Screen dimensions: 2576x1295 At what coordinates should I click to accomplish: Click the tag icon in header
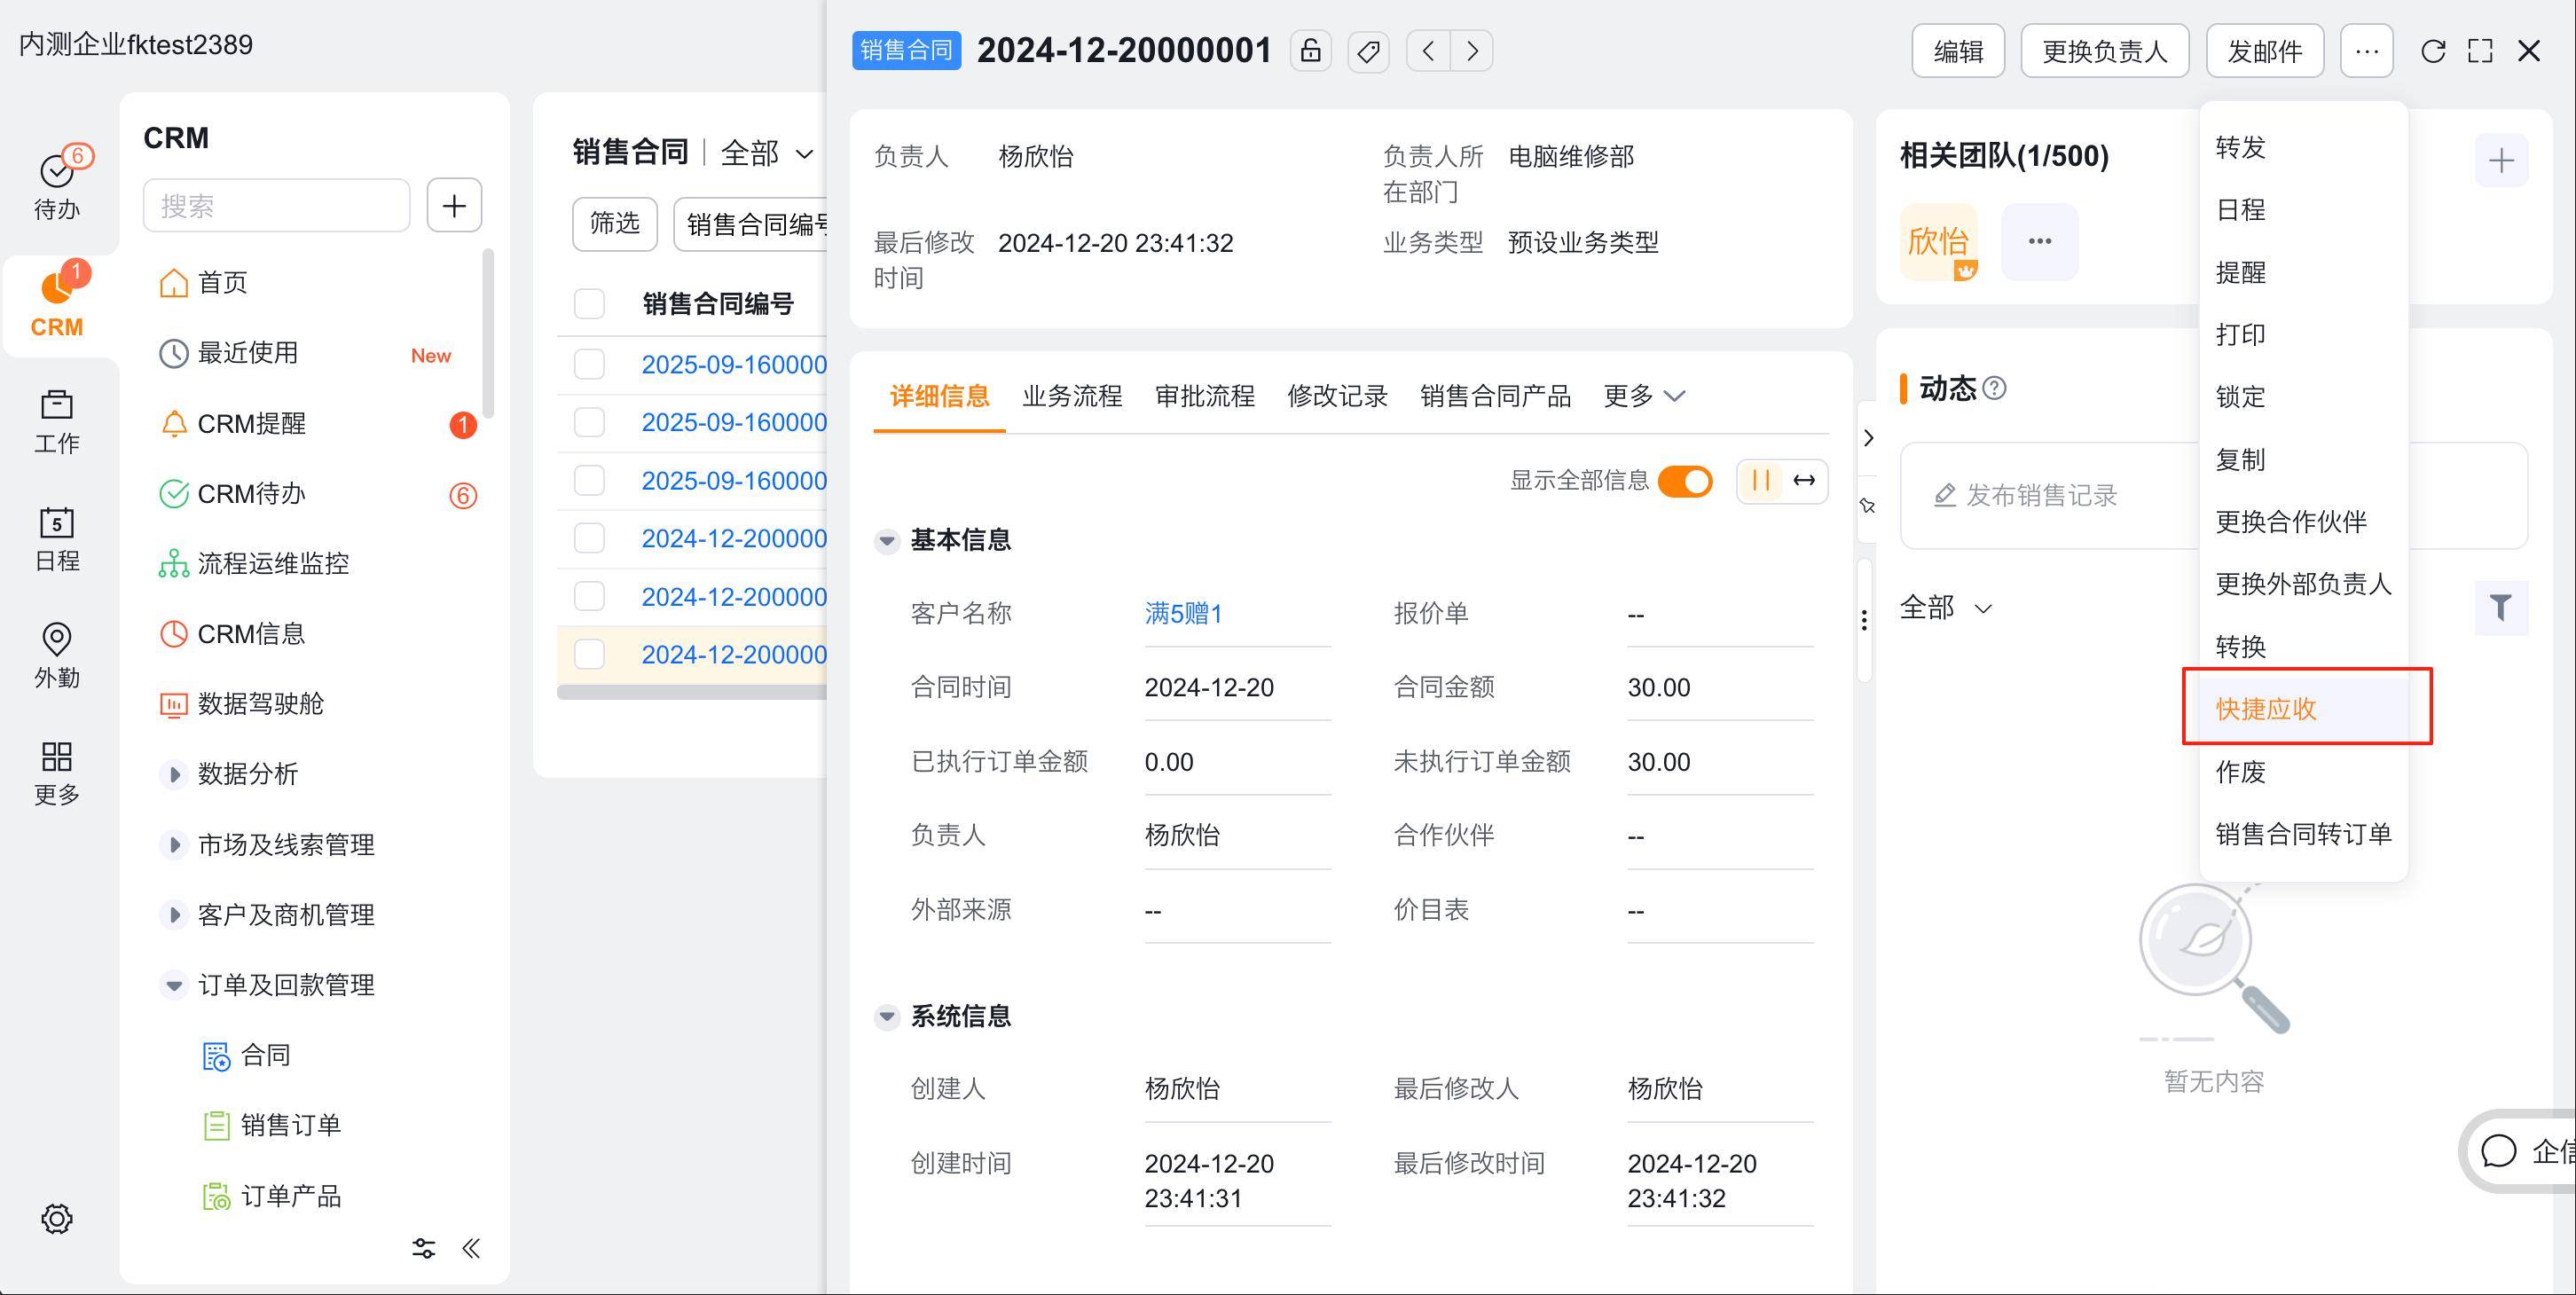(x=1368, y=51)
